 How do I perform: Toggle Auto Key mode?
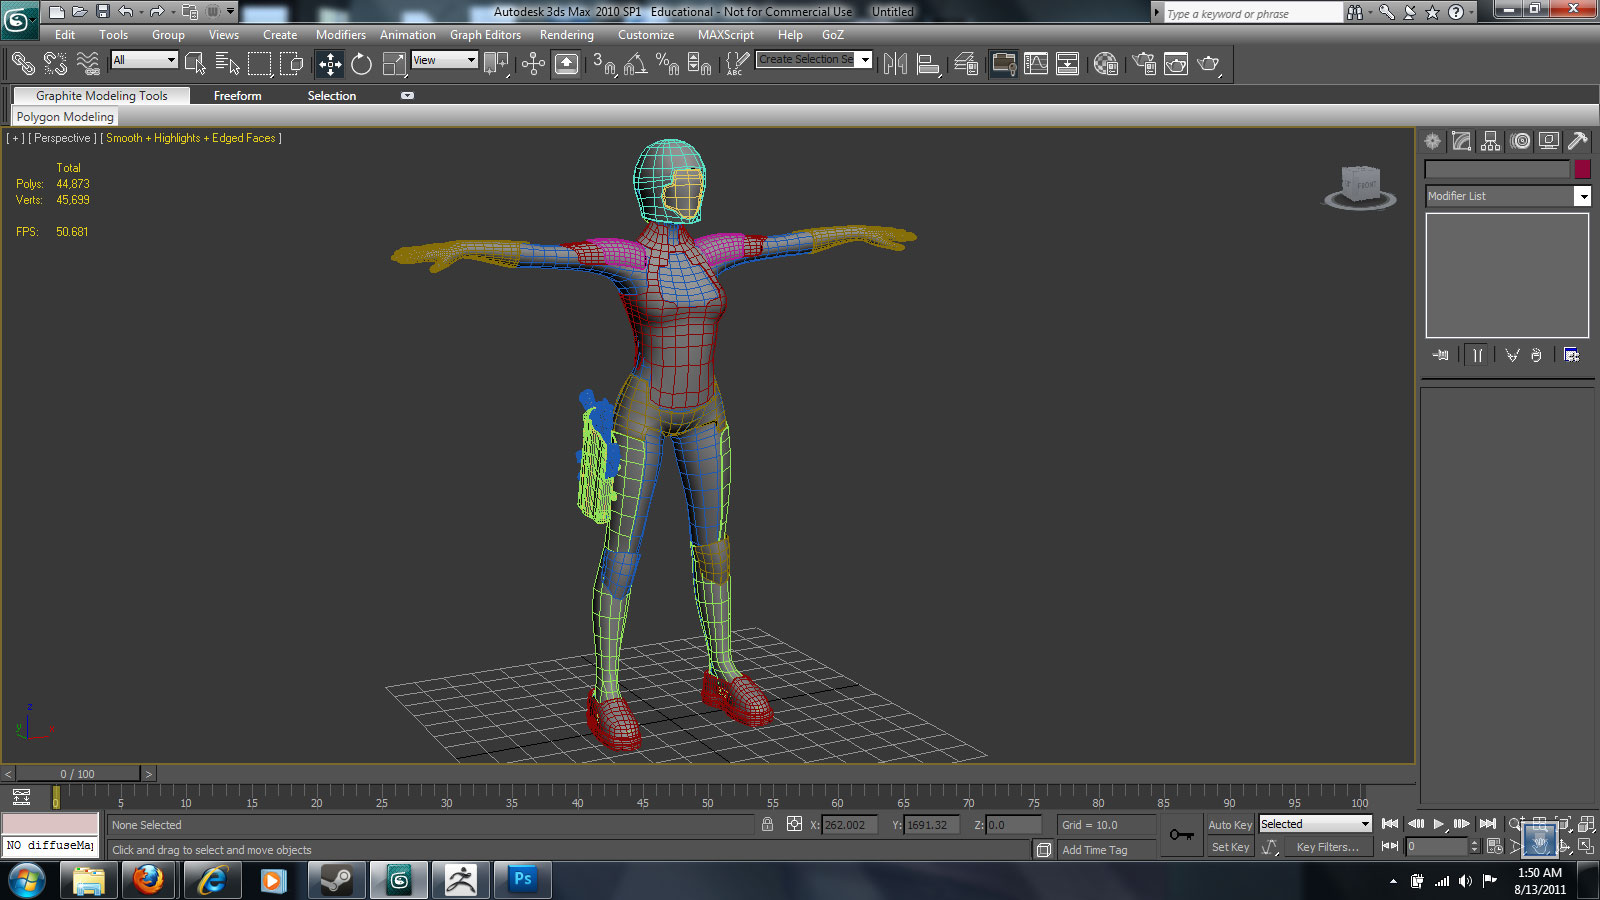click(x=1230, y=825)
